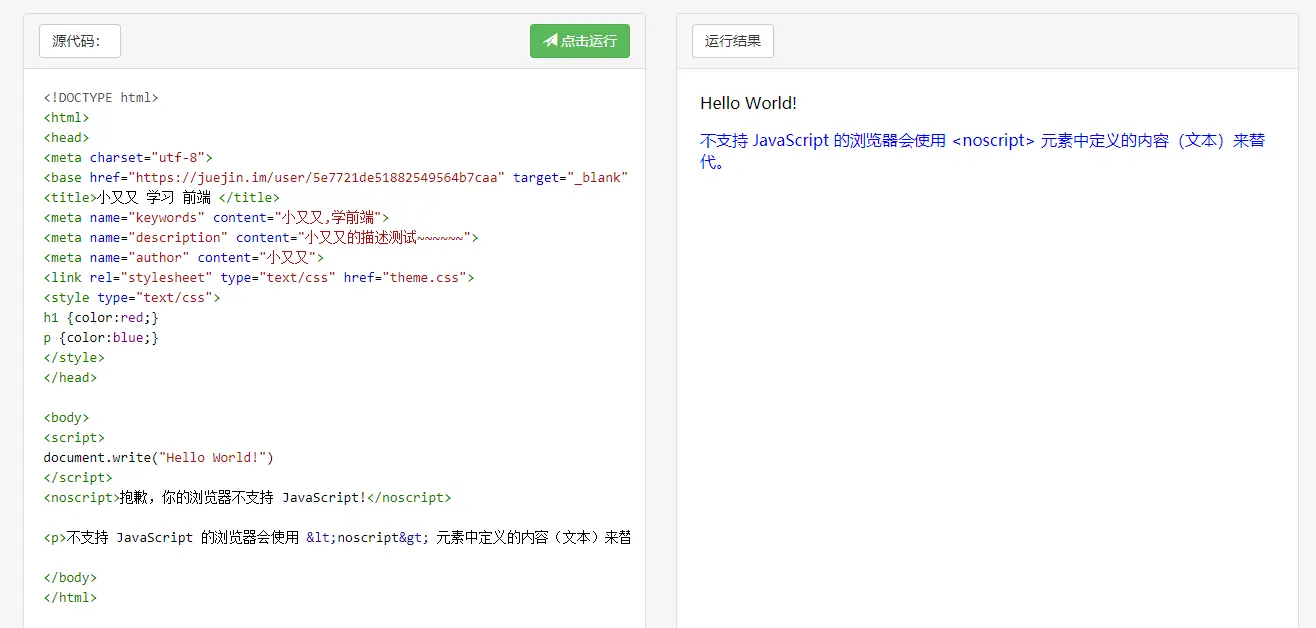Click the <style type="text/css"> line

tap(132, 298)
